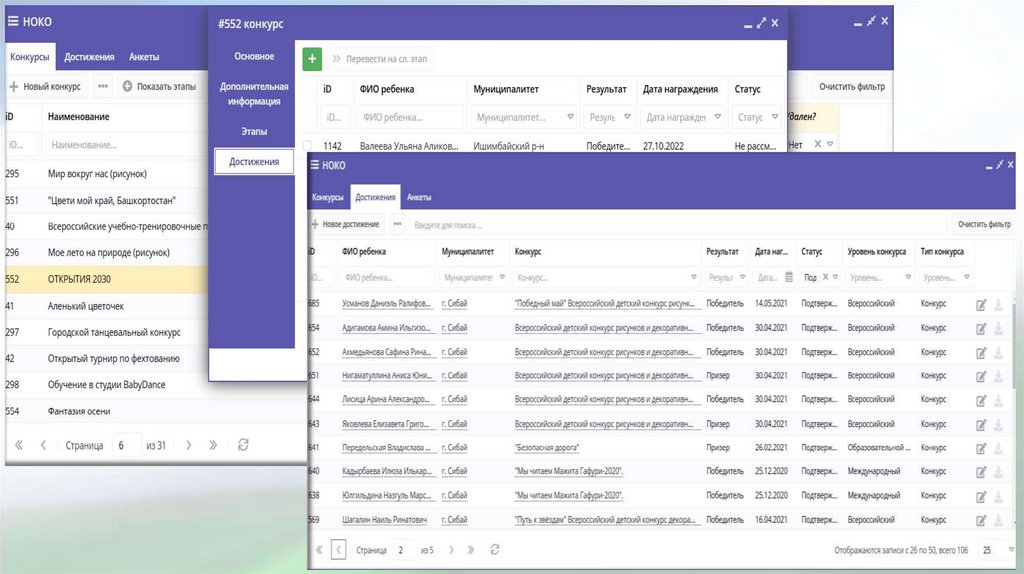Screen dimensions: 1024x574
Task: Open Муниципалитет filter dropdown in #552 конкурс
Action: point(570,117)
